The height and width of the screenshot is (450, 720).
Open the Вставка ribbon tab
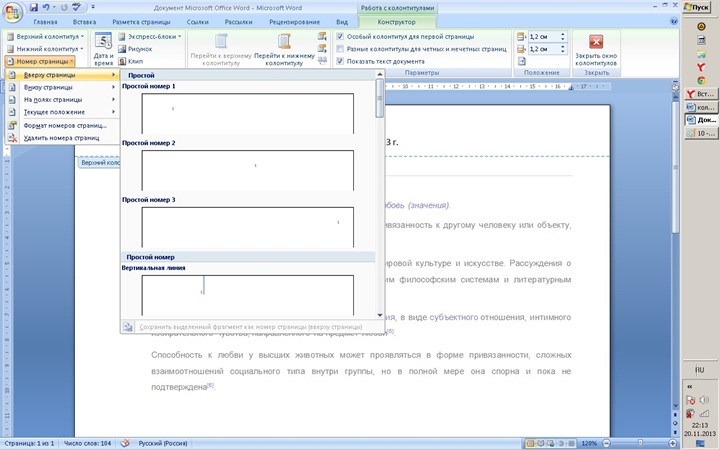84,22
